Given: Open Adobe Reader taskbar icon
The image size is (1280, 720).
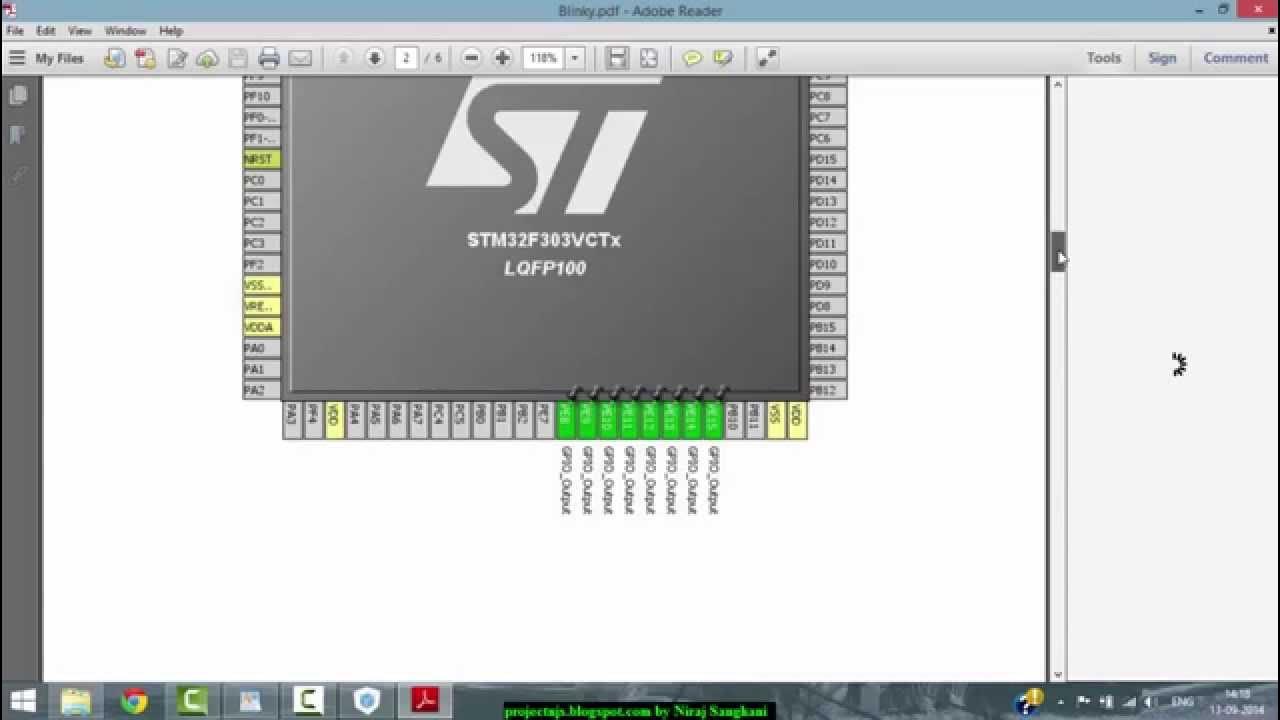Looking at the screenshot, I should click(425, 701).
